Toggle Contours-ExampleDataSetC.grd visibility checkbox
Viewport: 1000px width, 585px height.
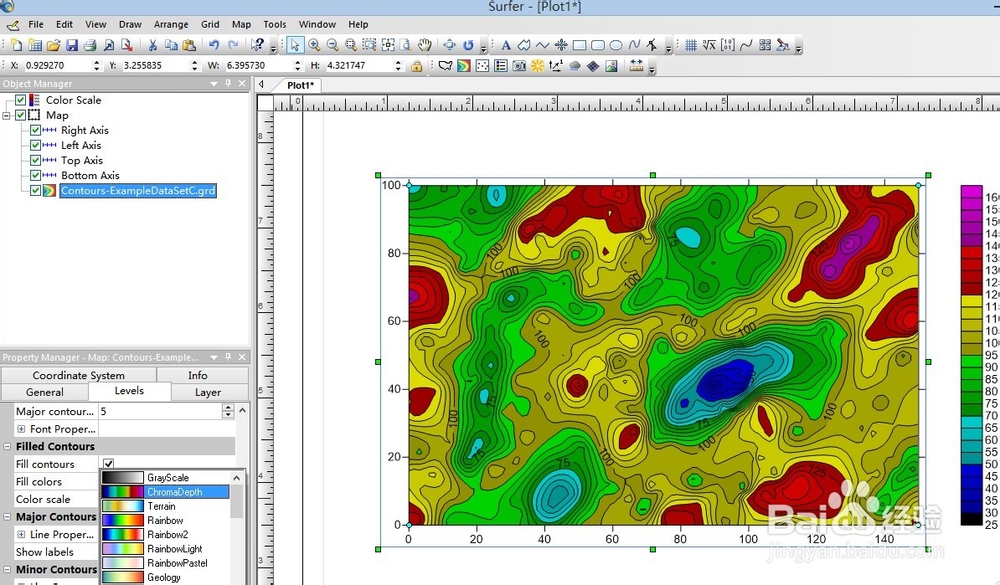(x=36, y=191)
